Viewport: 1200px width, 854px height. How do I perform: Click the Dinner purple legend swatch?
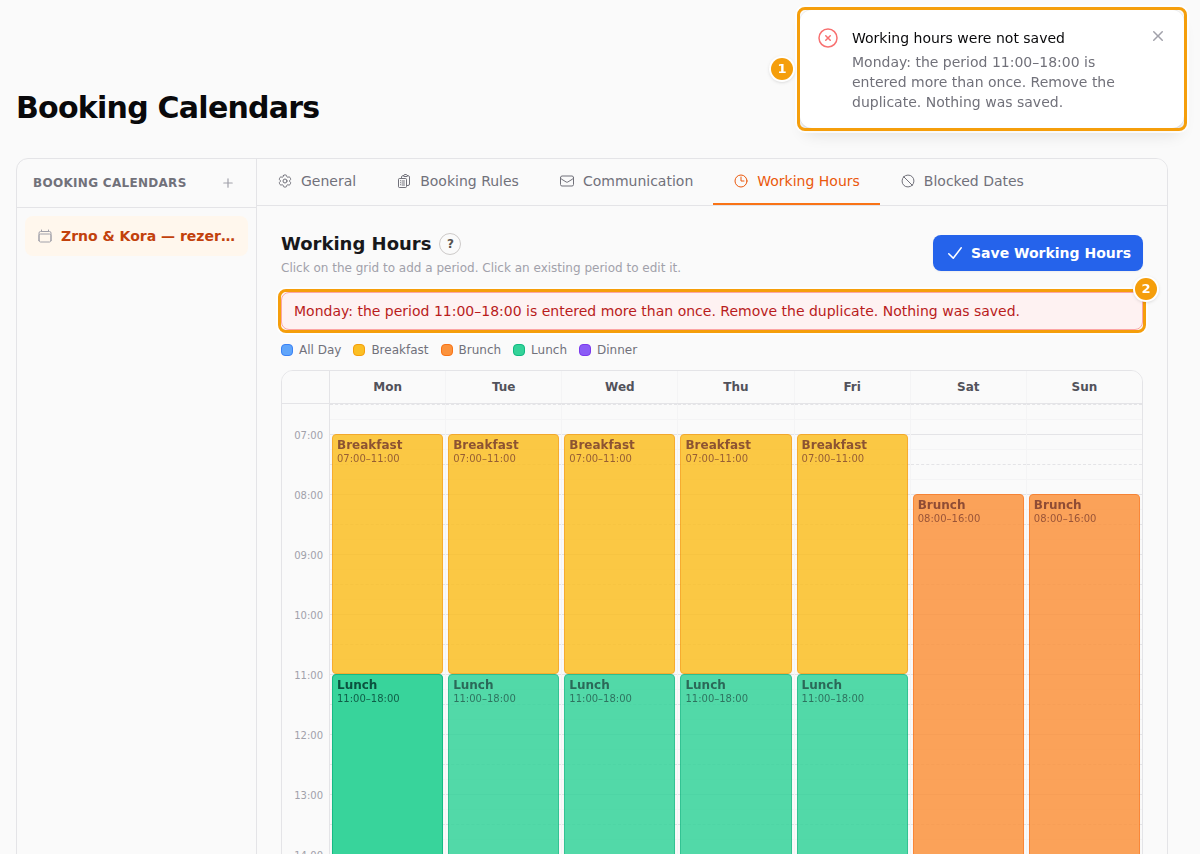pyautogui.click(x=585, y=350)
